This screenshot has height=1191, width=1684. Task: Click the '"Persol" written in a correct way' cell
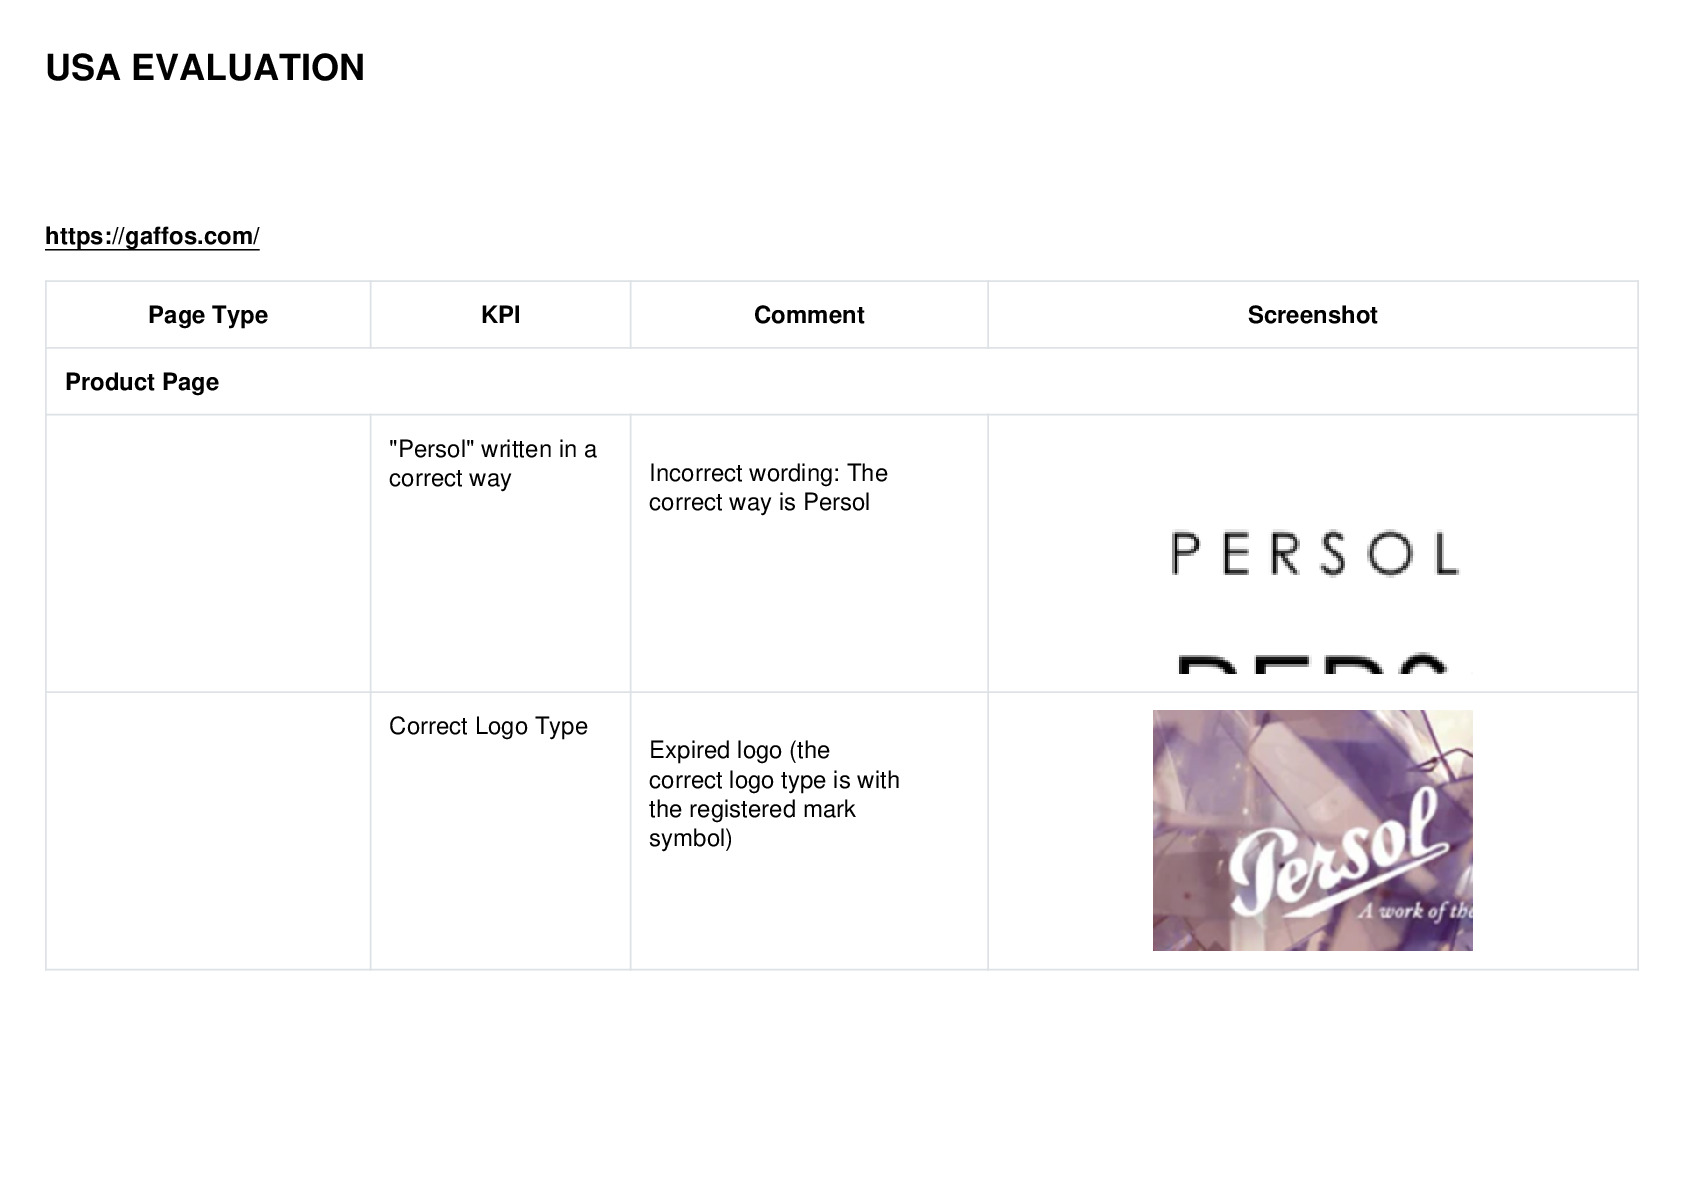pyautogui.click(x=493, y=464)
